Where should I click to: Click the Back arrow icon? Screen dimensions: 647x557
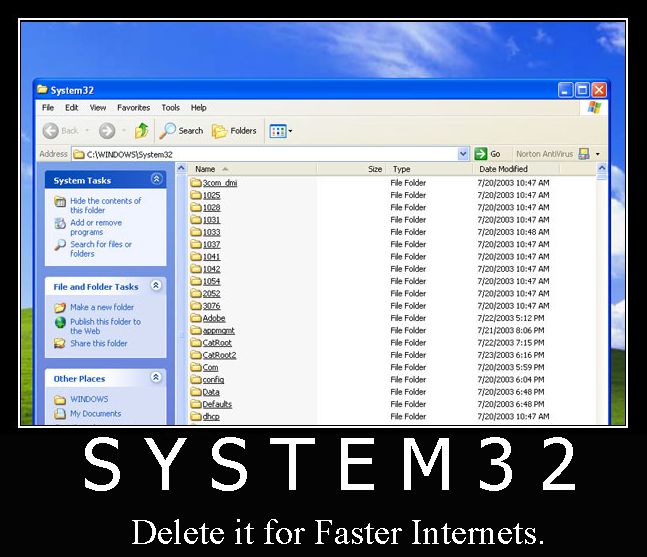click(51, 131)
